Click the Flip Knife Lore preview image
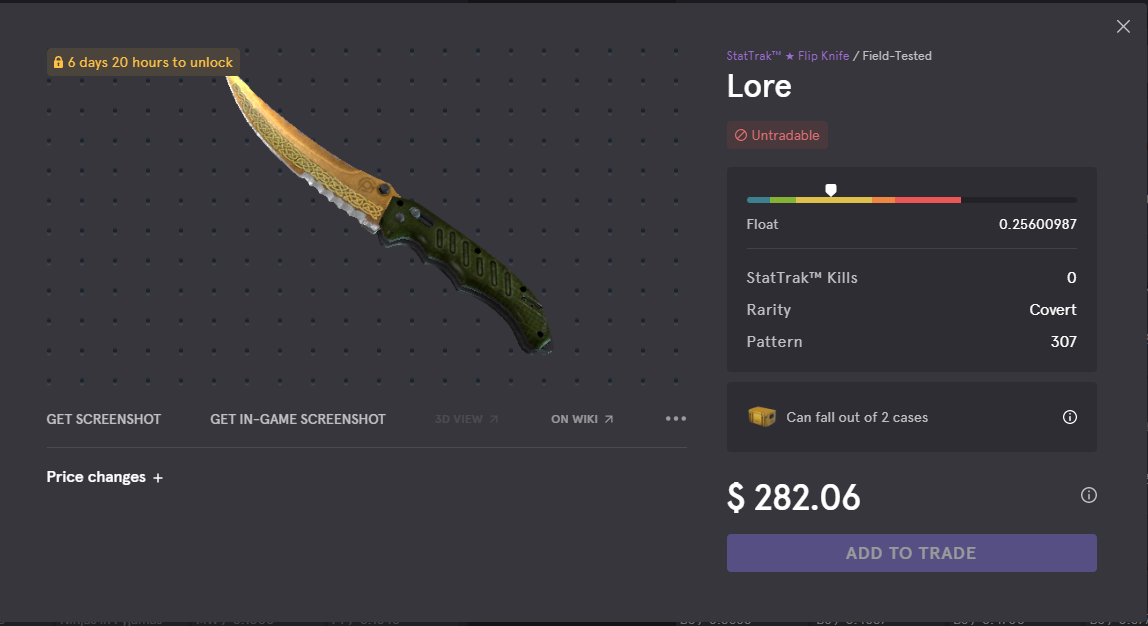 389,215
